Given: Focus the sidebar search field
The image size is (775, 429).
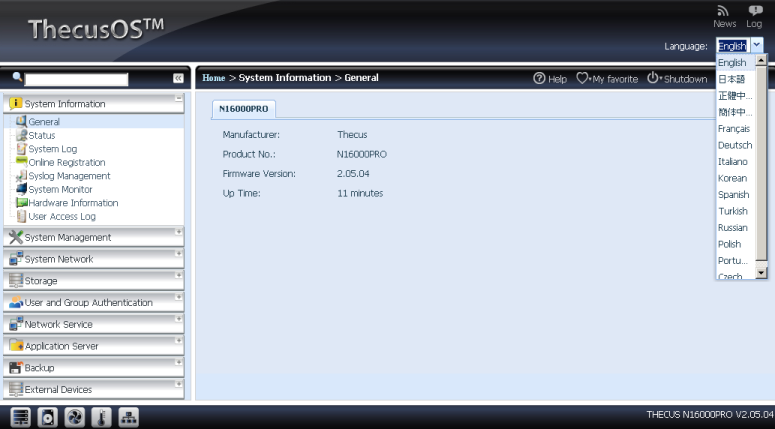Looking at the screenshot, I should (76, 79).
